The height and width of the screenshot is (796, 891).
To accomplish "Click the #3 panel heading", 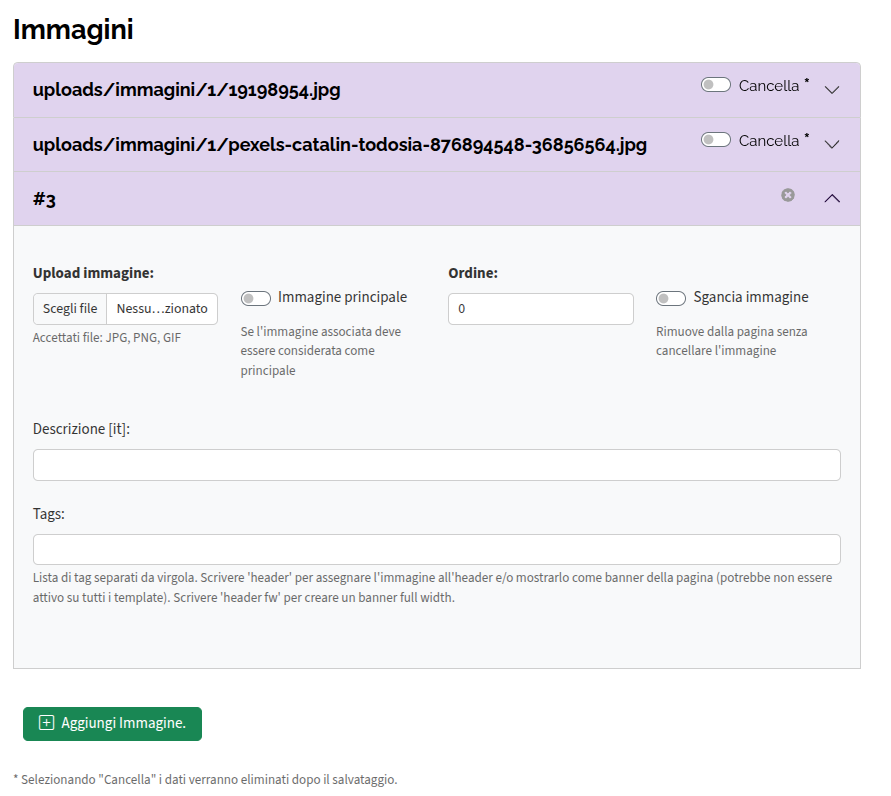I will (44, 199).
